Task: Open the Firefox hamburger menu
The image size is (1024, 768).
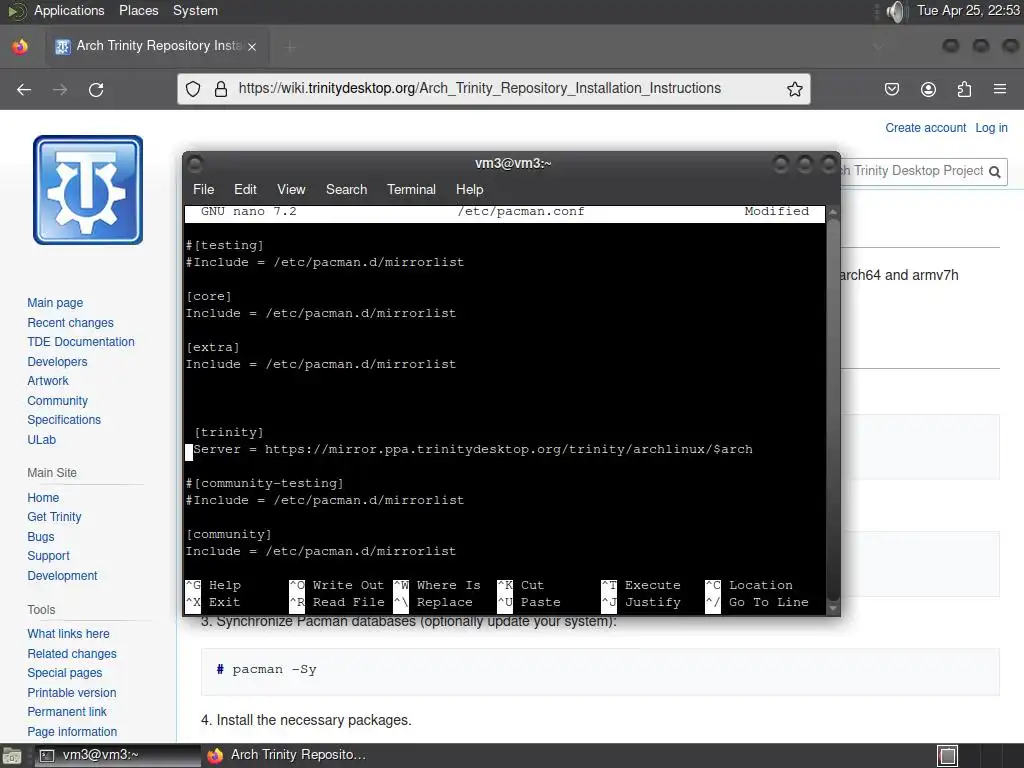Action: 1000,89
